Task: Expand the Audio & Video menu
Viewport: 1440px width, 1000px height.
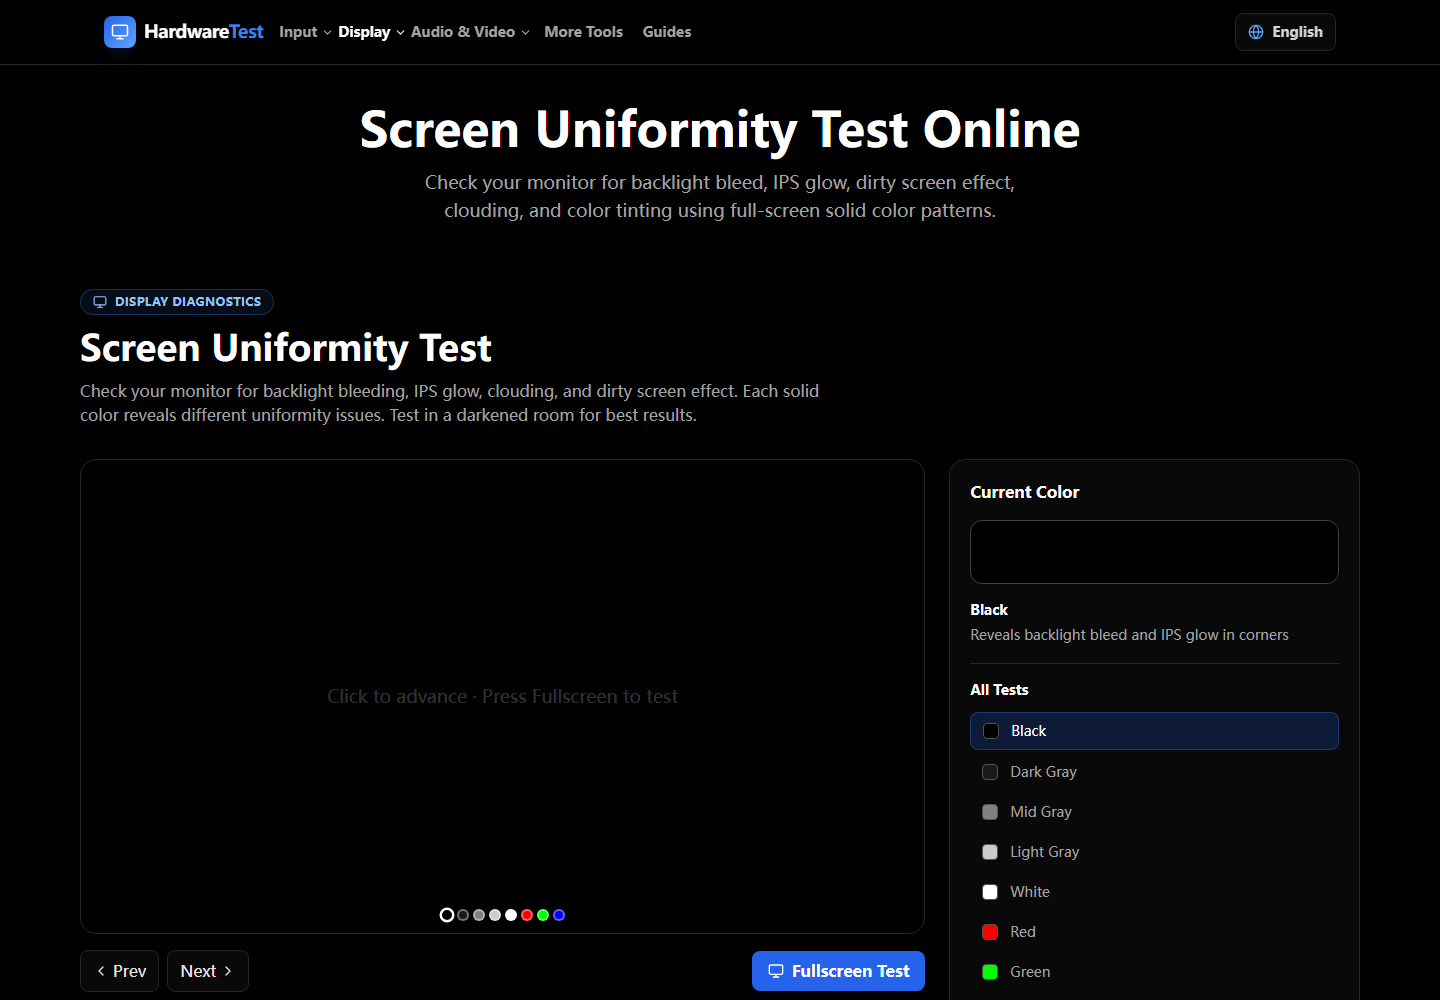Action: click(470, 32)
